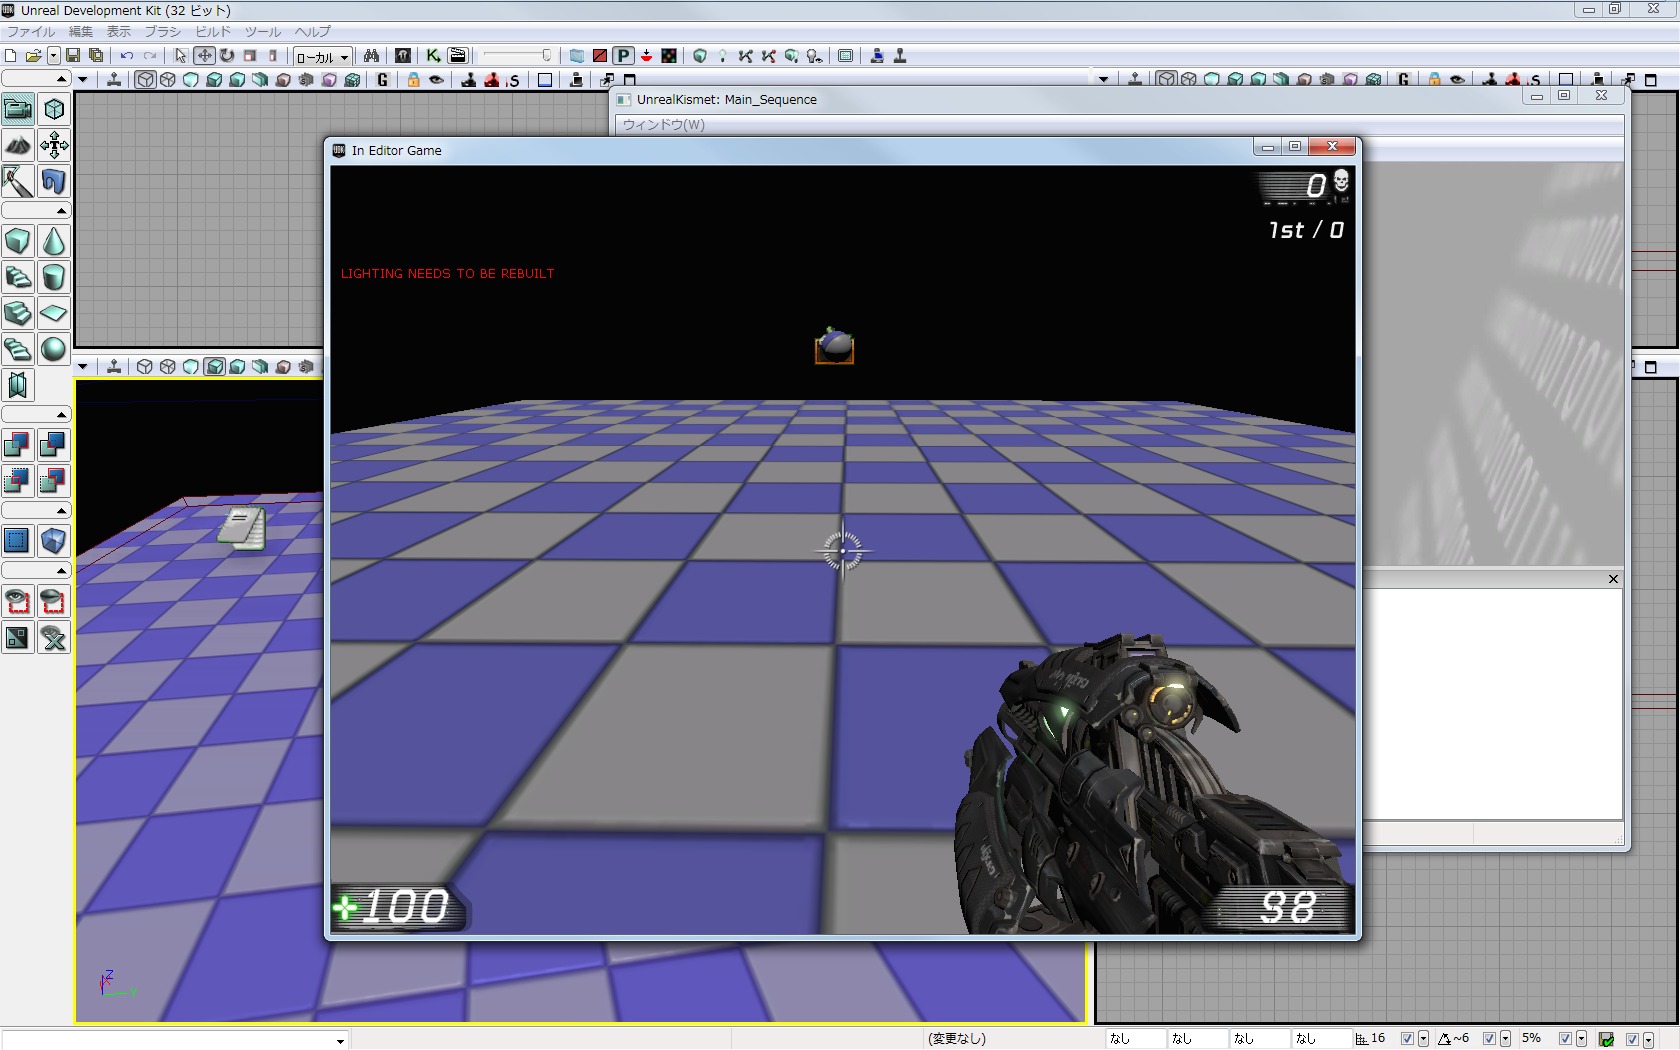Open the ローカル coordinate system dropdown
The image size is (1680, 1050).
tap(322, 57)
